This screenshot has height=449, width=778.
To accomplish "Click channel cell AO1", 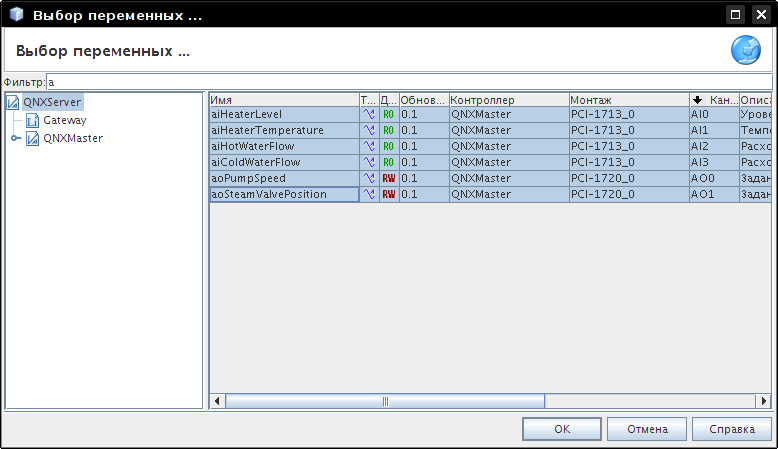I will [714, 193].
